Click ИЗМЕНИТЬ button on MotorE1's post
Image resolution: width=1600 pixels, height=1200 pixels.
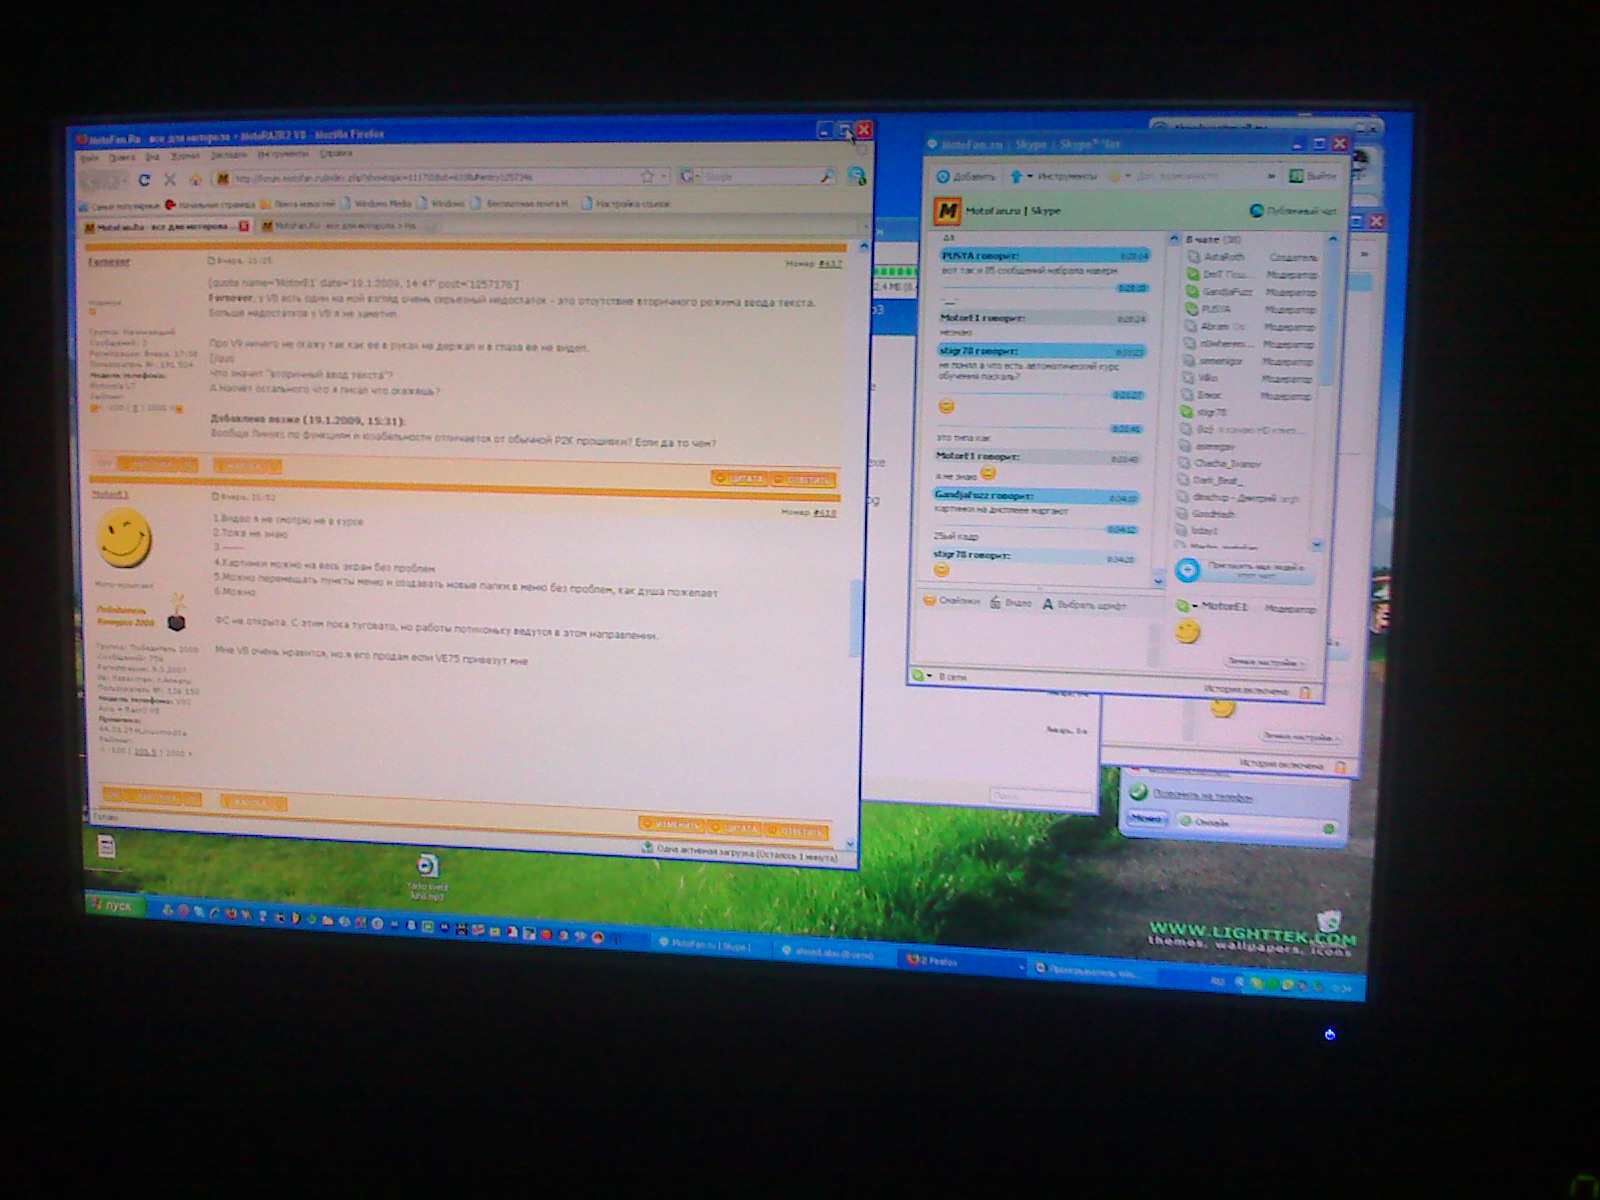click(x=671, y=824)
